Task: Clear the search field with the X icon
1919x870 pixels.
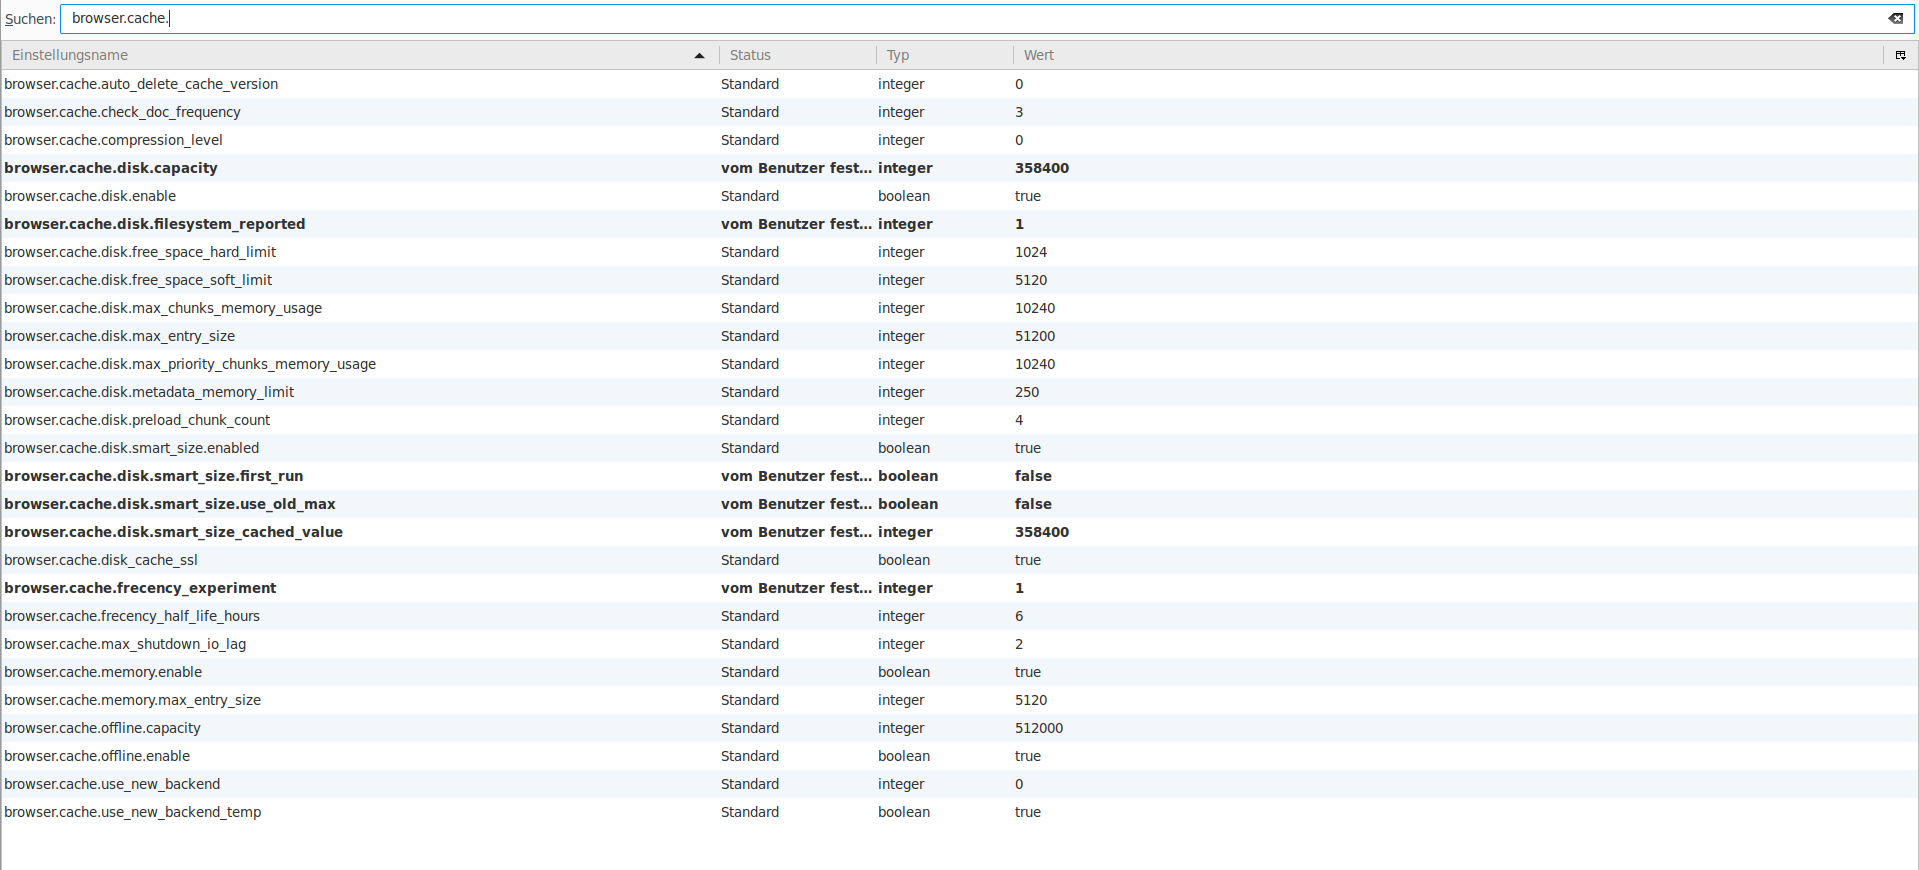Action: pyautogui.click(x=1895, y=18)
